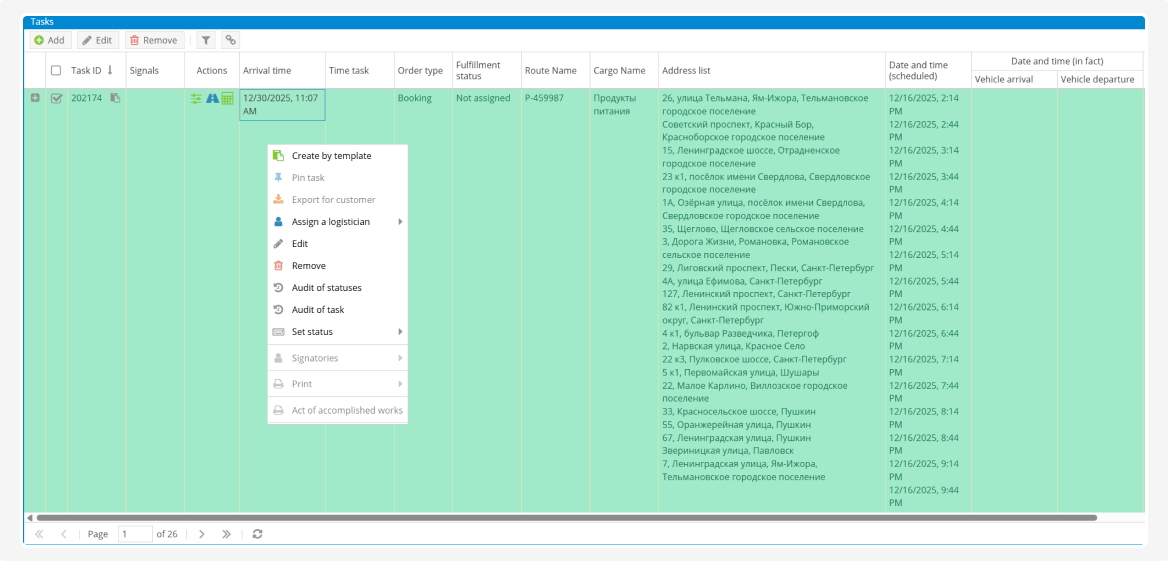Choose Audit of statuses menu entry
Image resolution: width=1168 pixels, height=561 pixels.
click(326, 288)
